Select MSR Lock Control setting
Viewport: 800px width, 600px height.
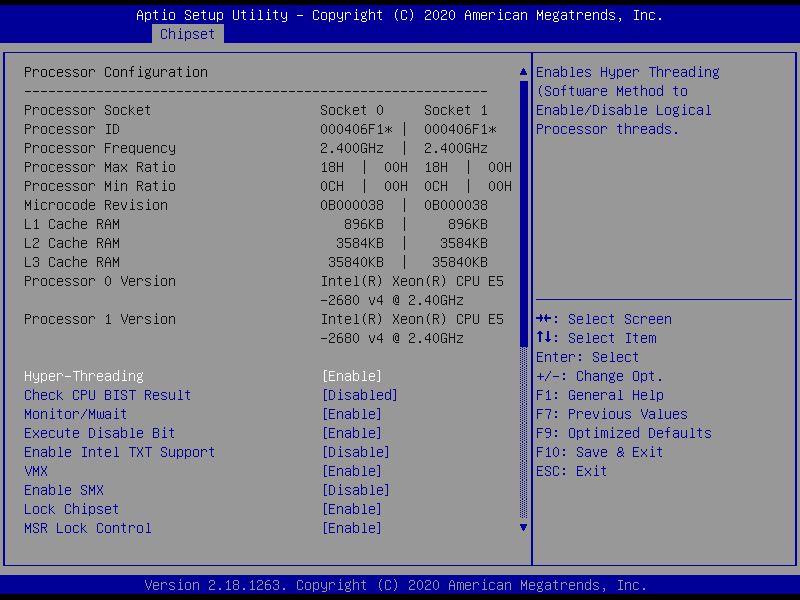click(x=88, y=528)
